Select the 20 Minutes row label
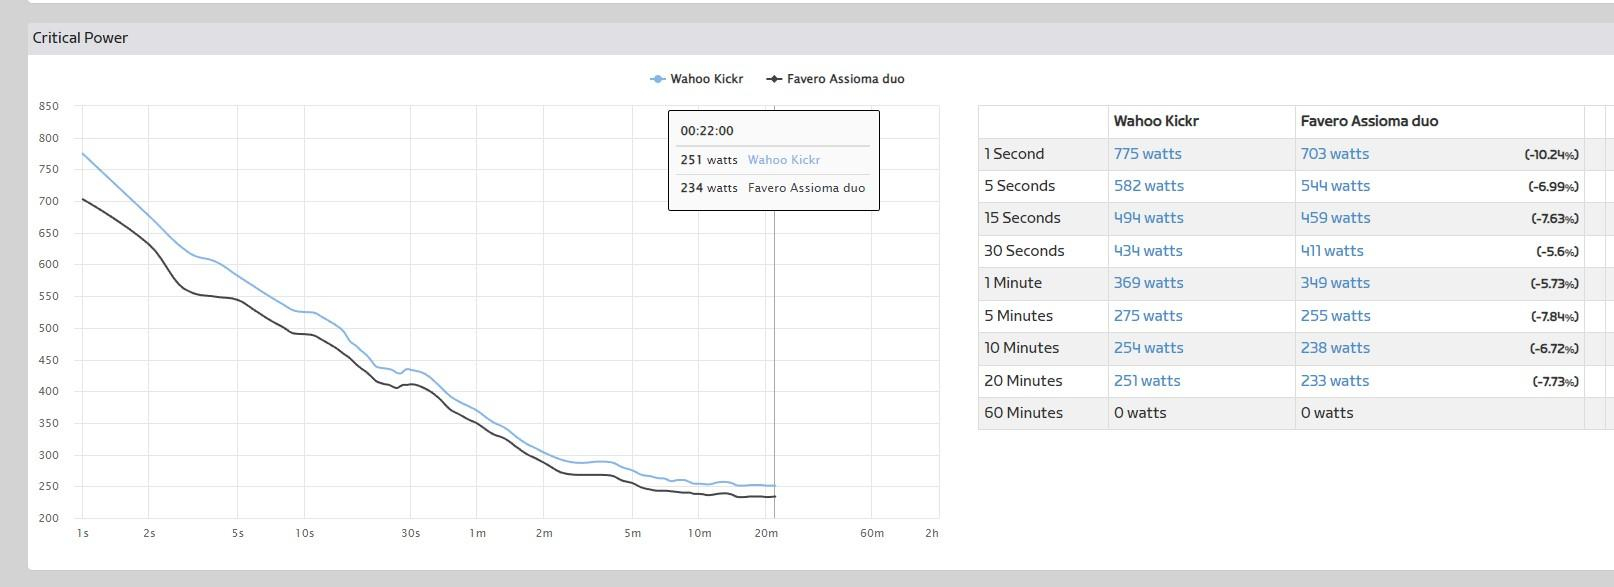Screen dimensions: 1614x587 1023,381
